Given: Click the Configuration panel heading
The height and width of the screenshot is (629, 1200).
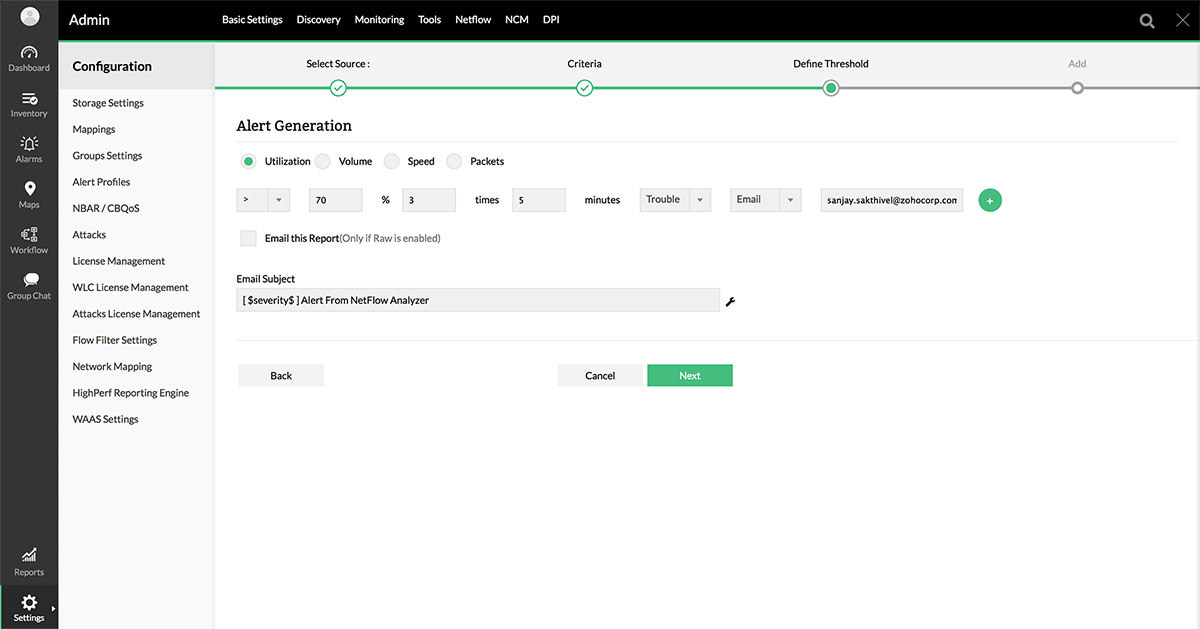Looking at the screenshot, I should pyautogui.click(x=112, y=66).
